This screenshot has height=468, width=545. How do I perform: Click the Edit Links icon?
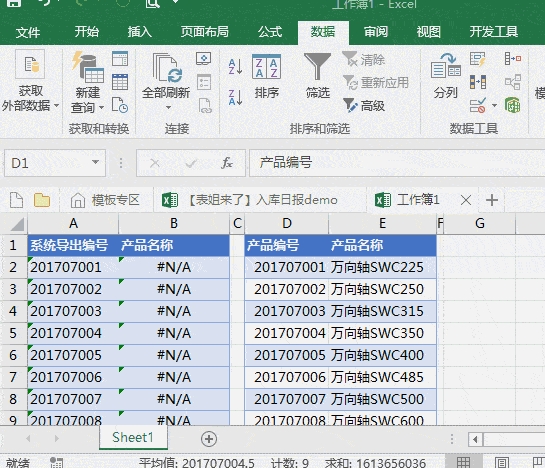[204, 105]
